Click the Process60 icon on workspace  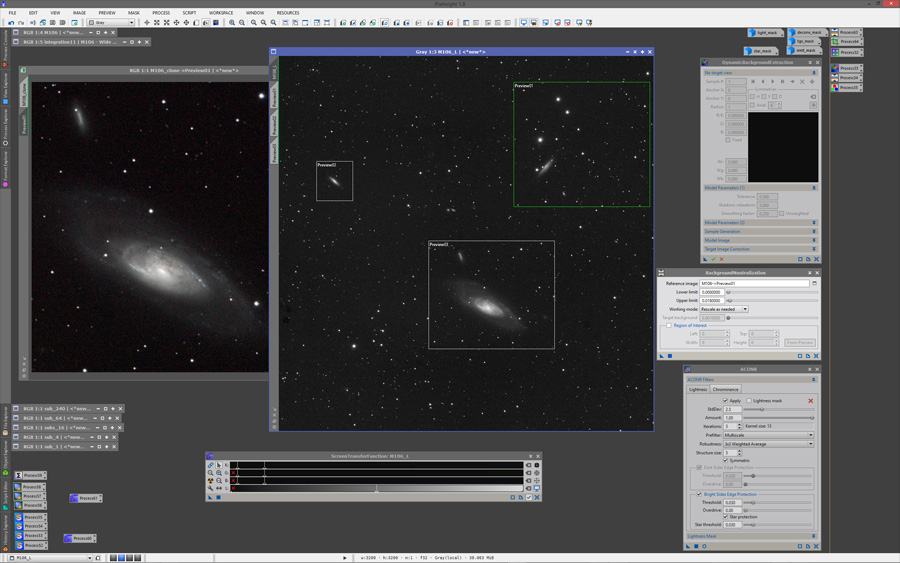80,538
